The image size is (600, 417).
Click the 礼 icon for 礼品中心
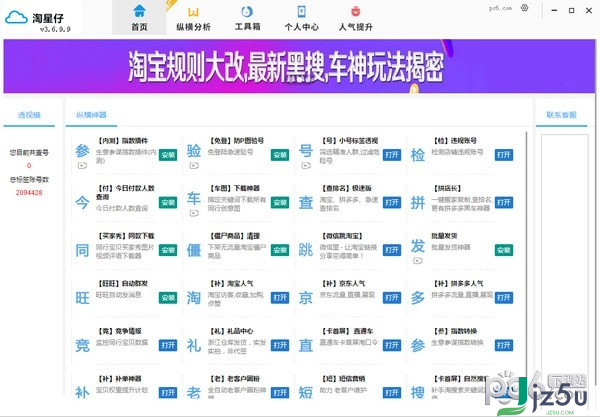click(x=194, y=345)
